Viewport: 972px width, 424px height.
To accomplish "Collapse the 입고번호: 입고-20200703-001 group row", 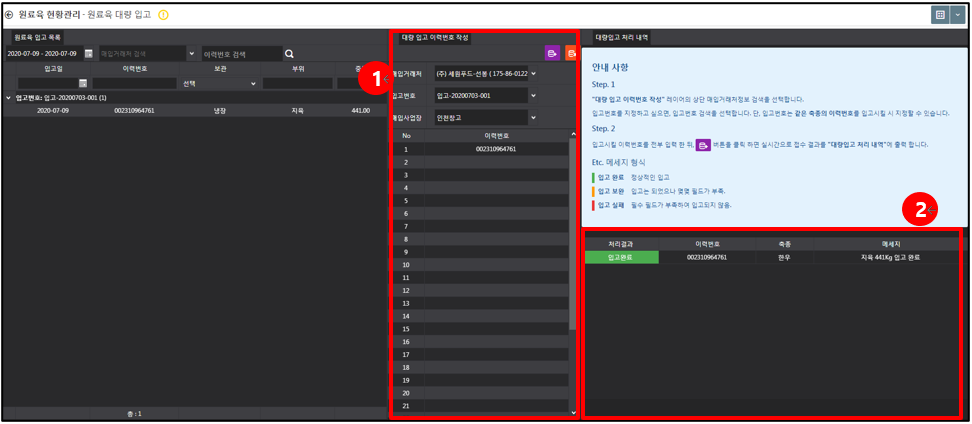I will (x=8, y=98).
